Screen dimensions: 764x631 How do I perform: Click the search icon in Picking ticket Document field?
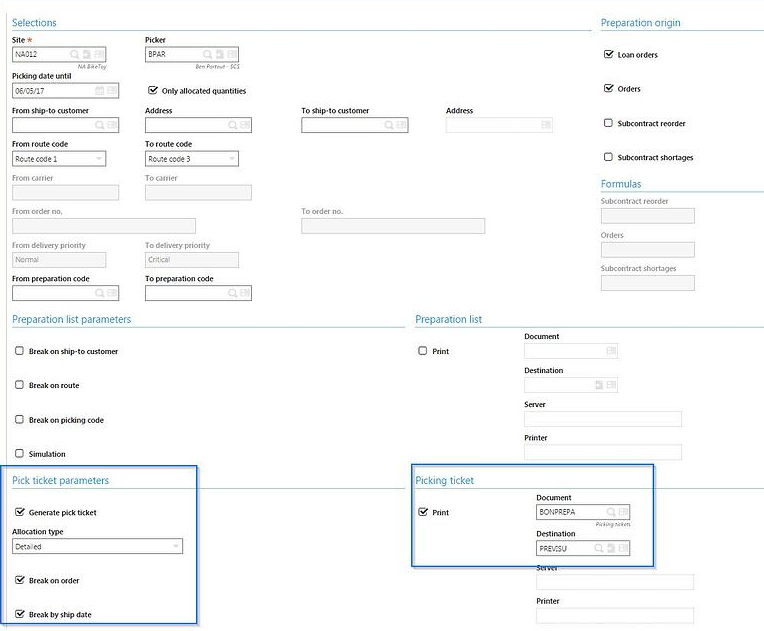(610, 512)
